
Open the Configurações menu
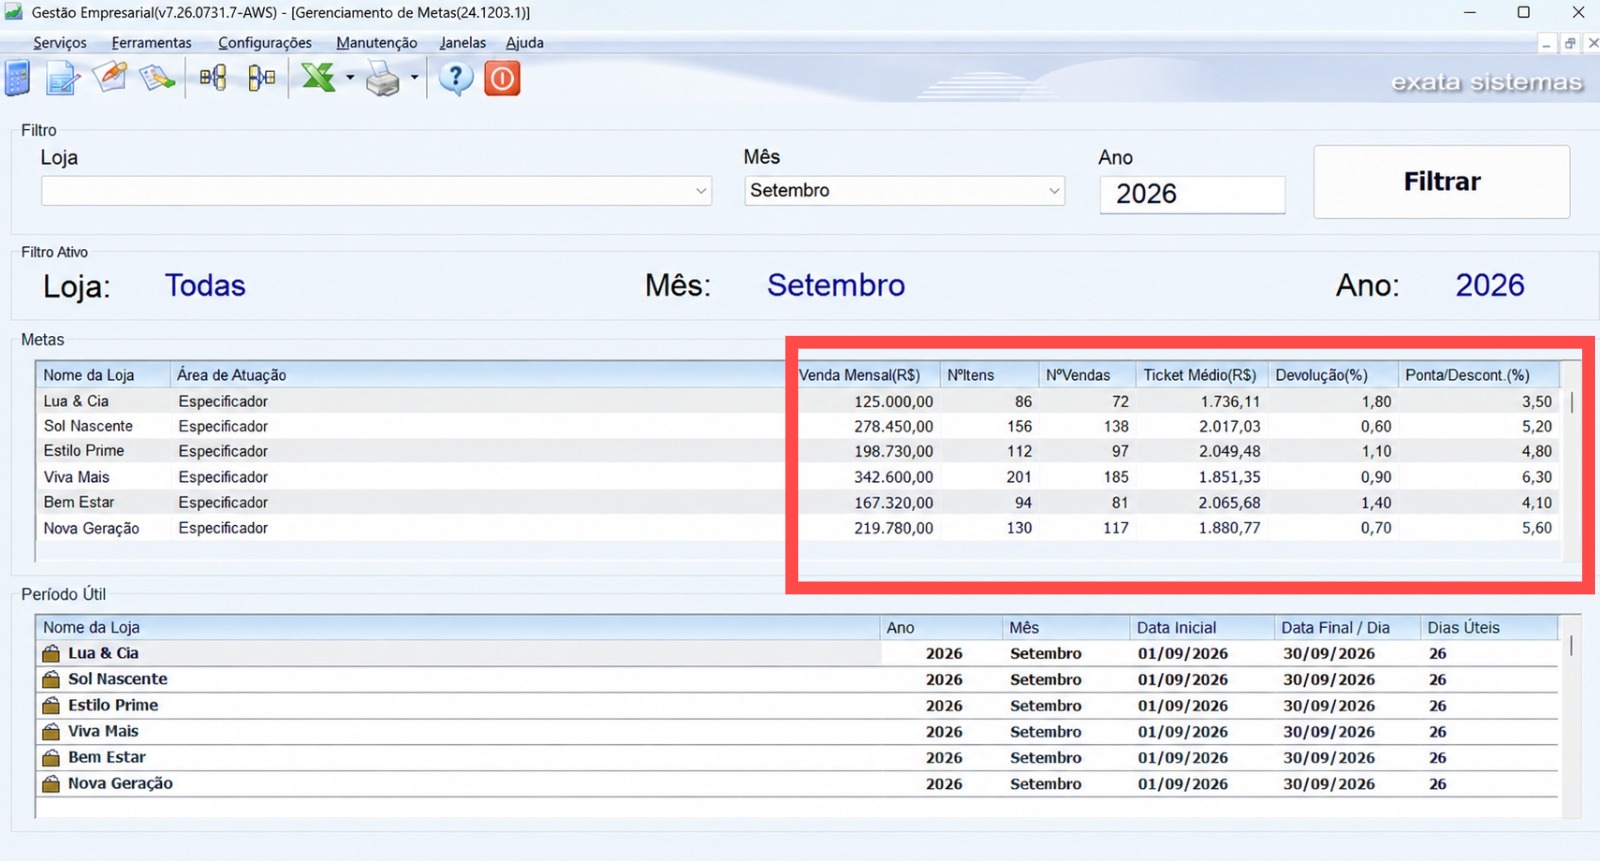(x=265, y=43)
